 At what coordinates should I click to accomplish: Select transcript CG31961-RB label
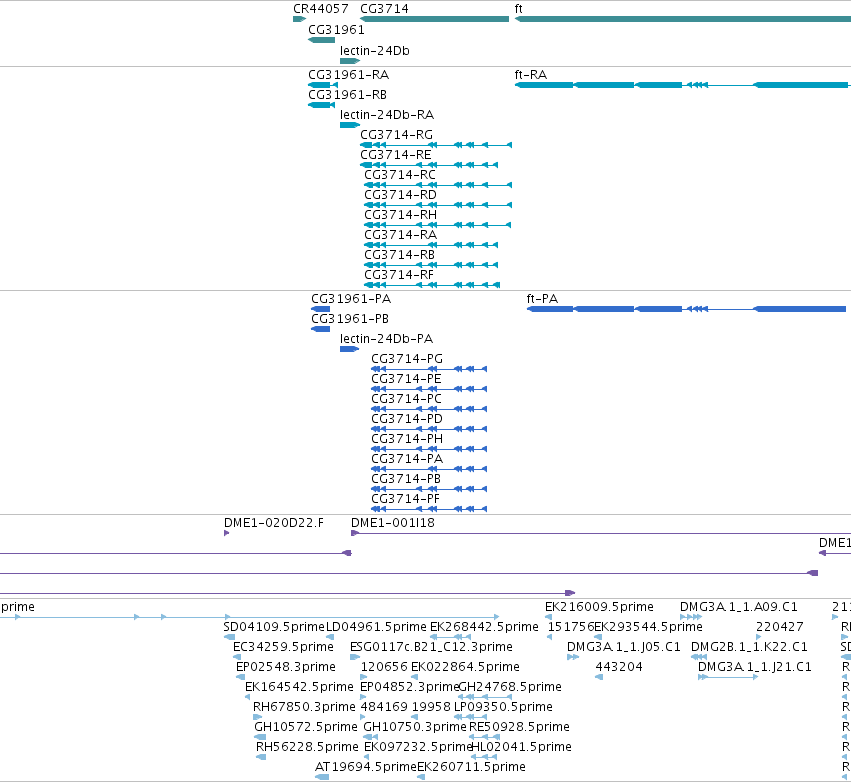click(x=347, y=95)
